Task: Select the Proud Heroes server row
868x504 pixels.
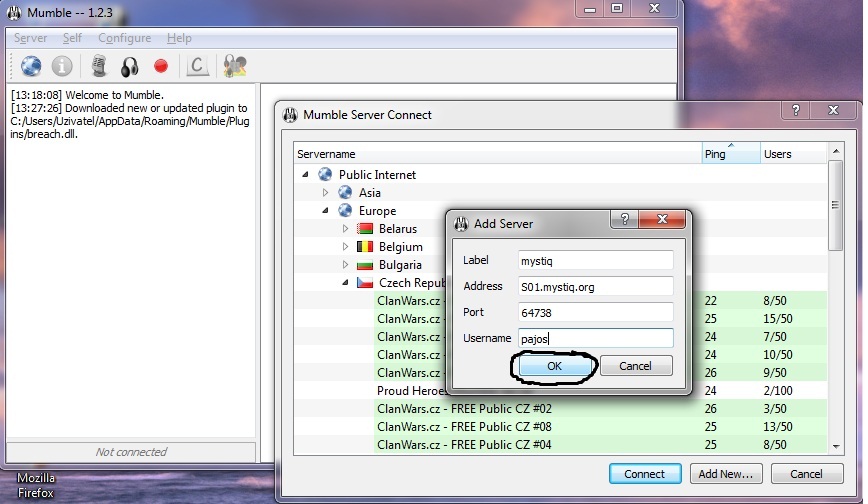Action: (x=560, y=391)
